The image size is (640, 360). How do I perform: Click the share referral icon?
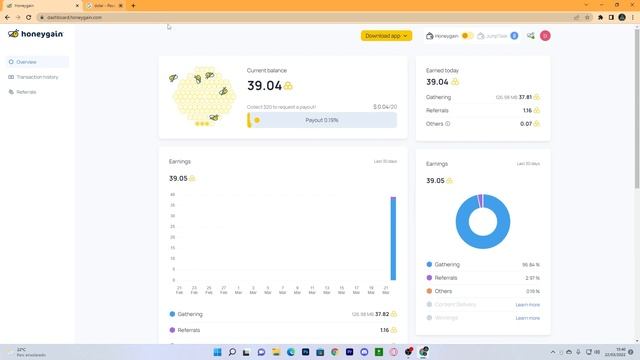click(x=531, y=36)
